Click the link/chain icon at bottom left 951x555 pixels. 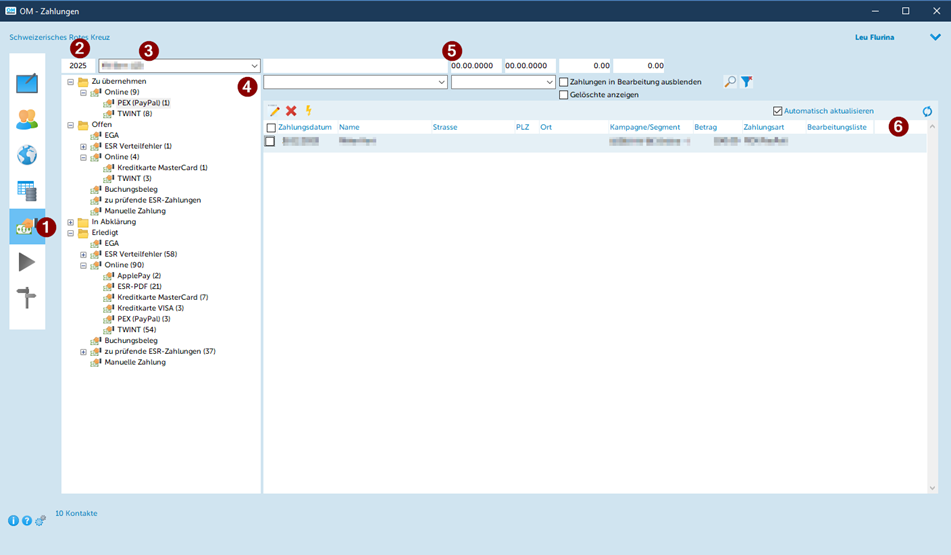coord(40,520)
